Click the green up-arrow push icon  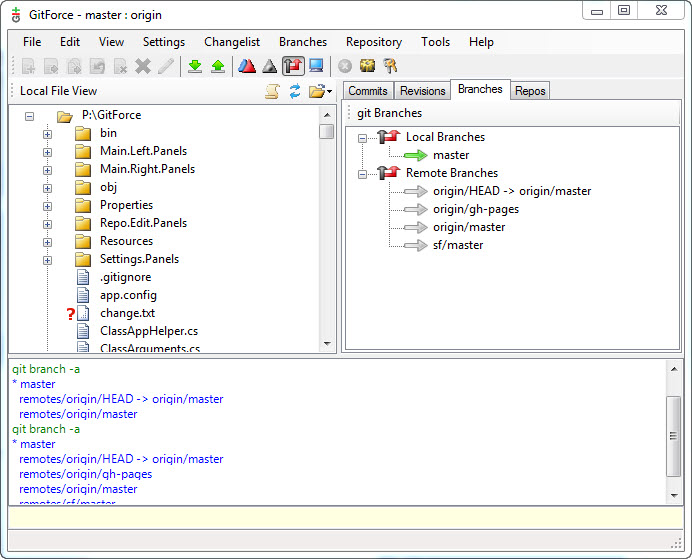(218, 66)
